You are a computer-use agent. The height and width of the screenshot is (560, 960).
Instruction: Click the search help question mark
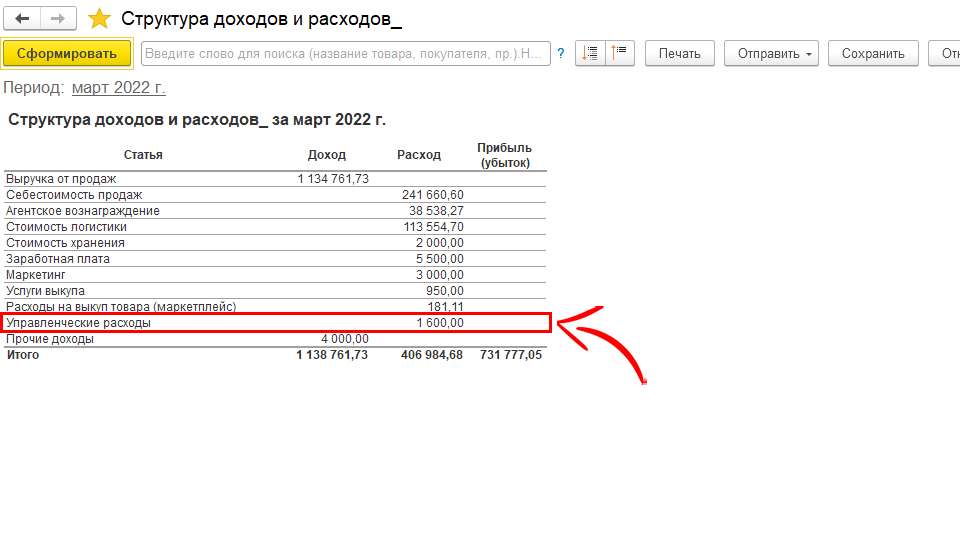click(561, 54)
